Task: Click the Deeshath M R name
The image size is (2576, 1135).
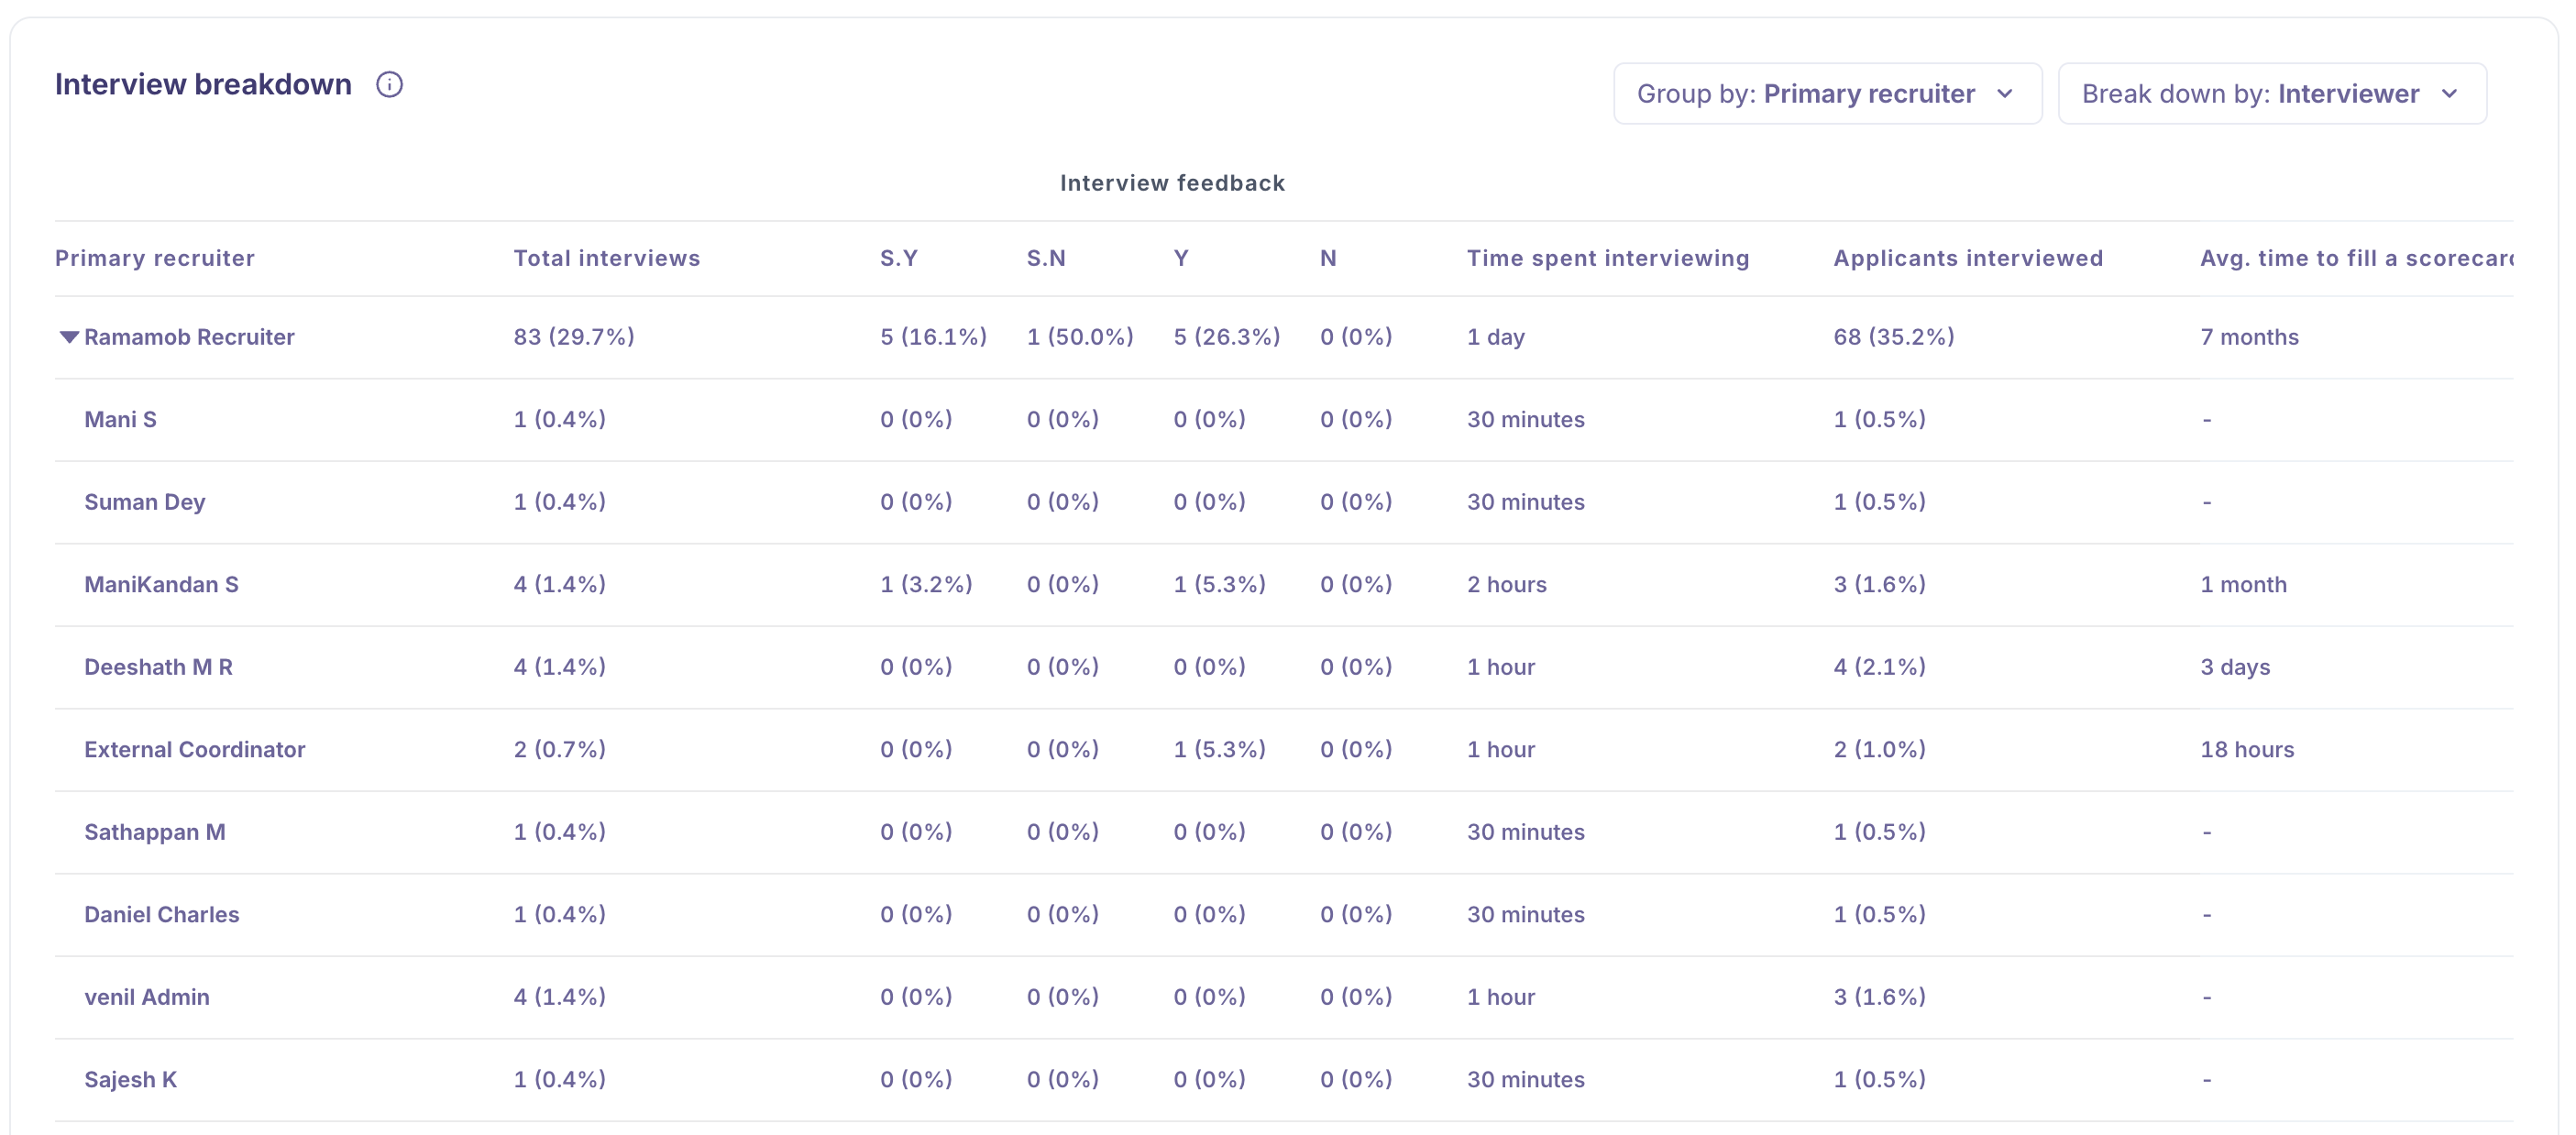Action: pyautogui.click(x=159, y=666)
